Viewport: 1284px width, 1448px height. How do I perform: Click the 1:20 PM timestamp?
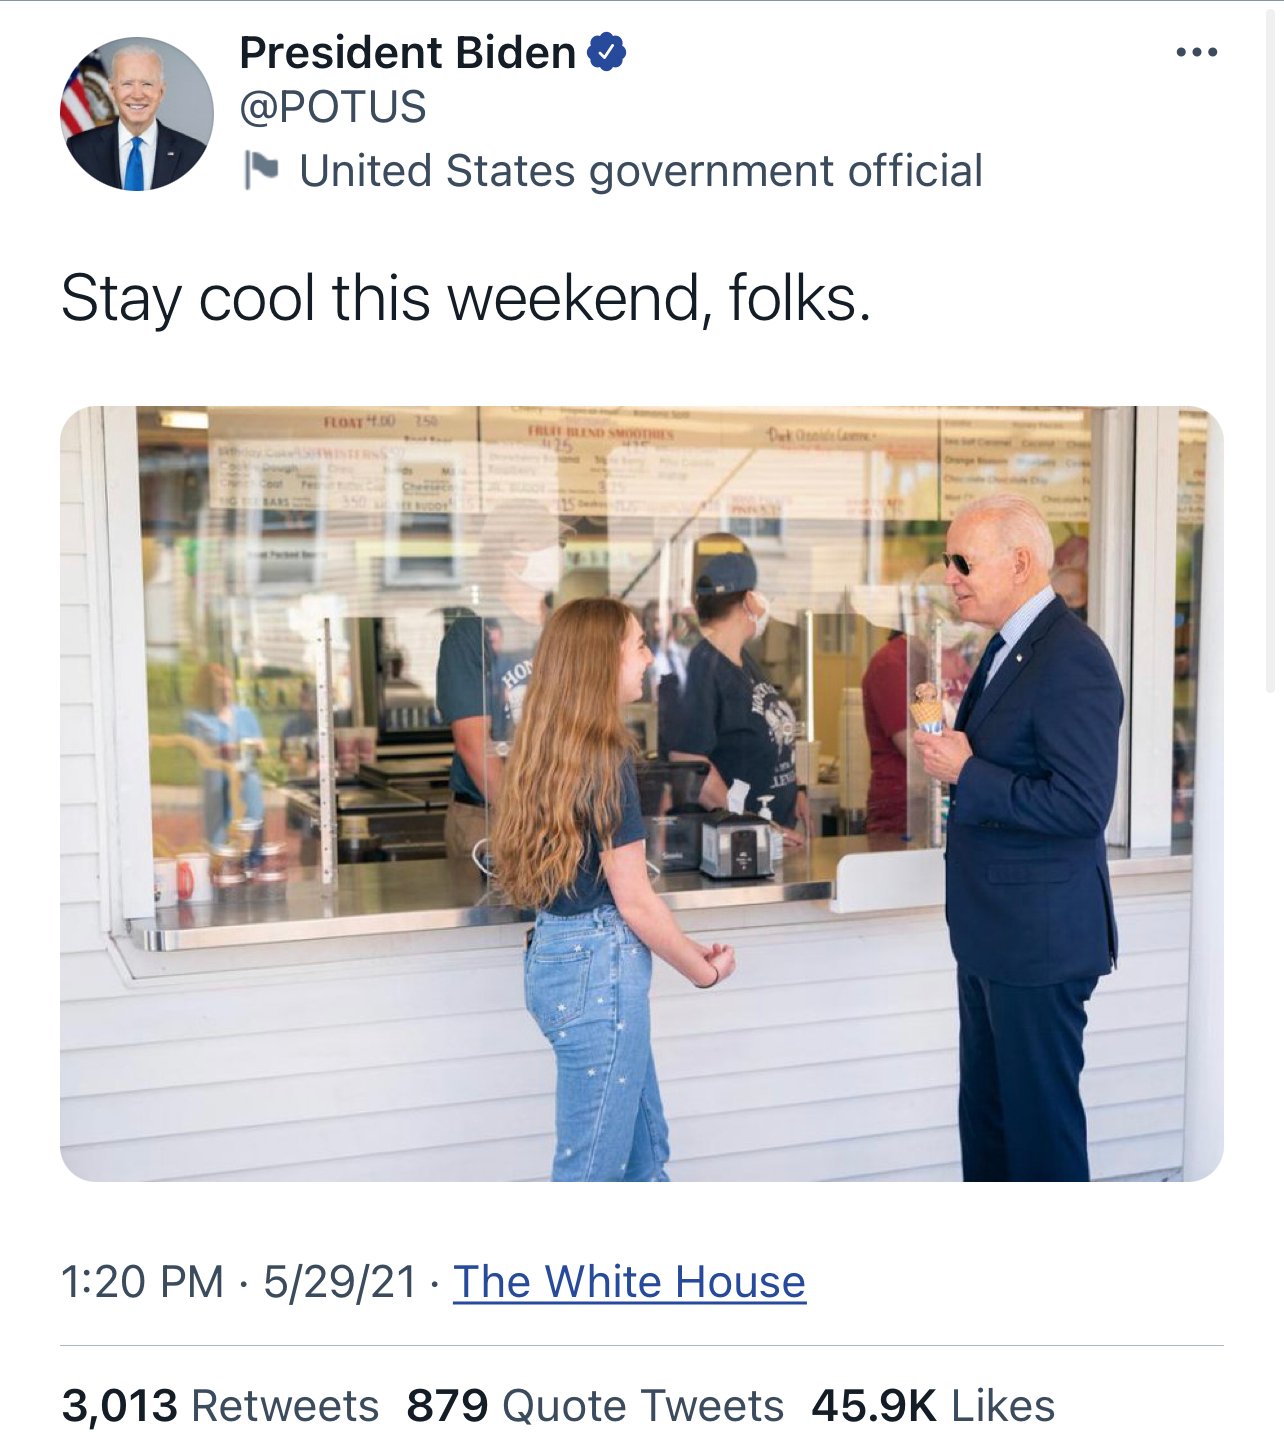coord(142,1282)
